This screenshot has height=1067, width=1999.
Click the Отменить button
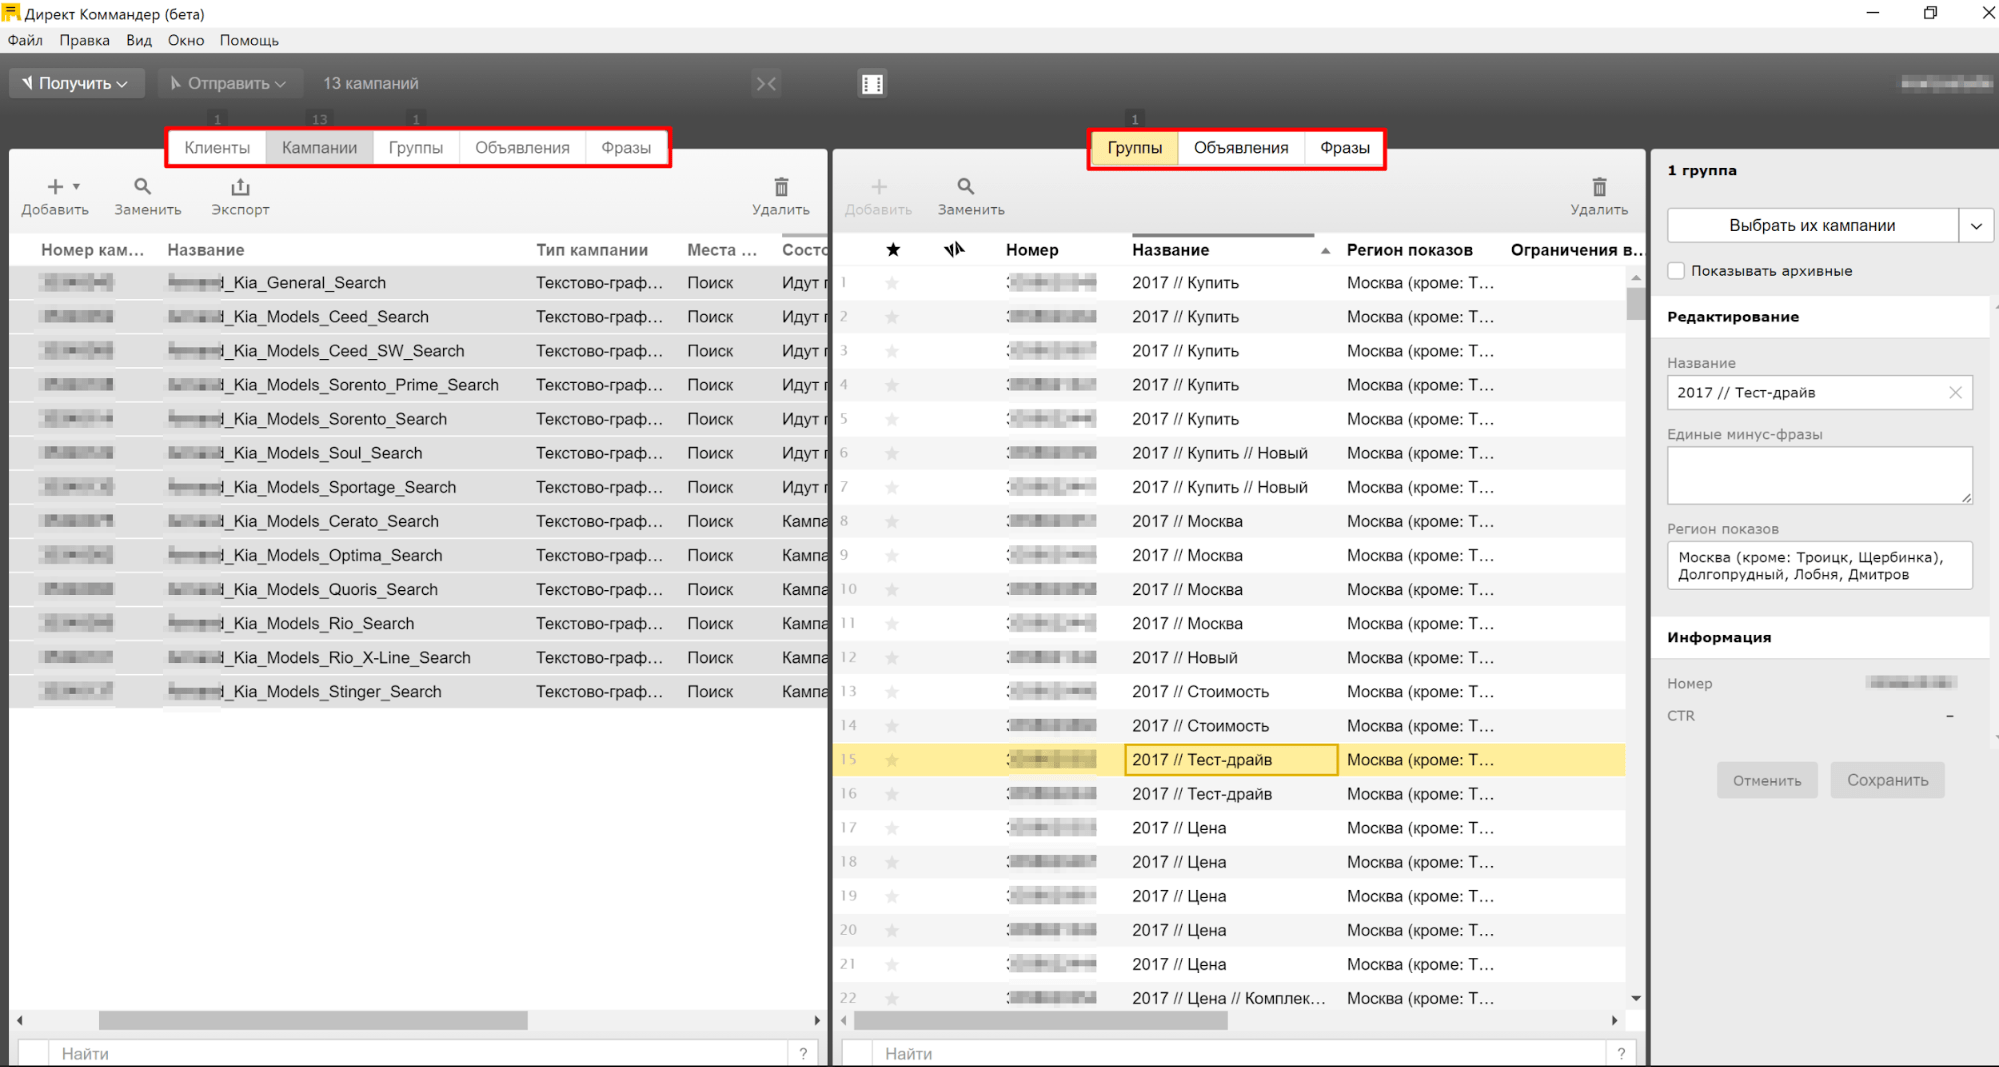pyautogui.click(x=1766, y=781)
